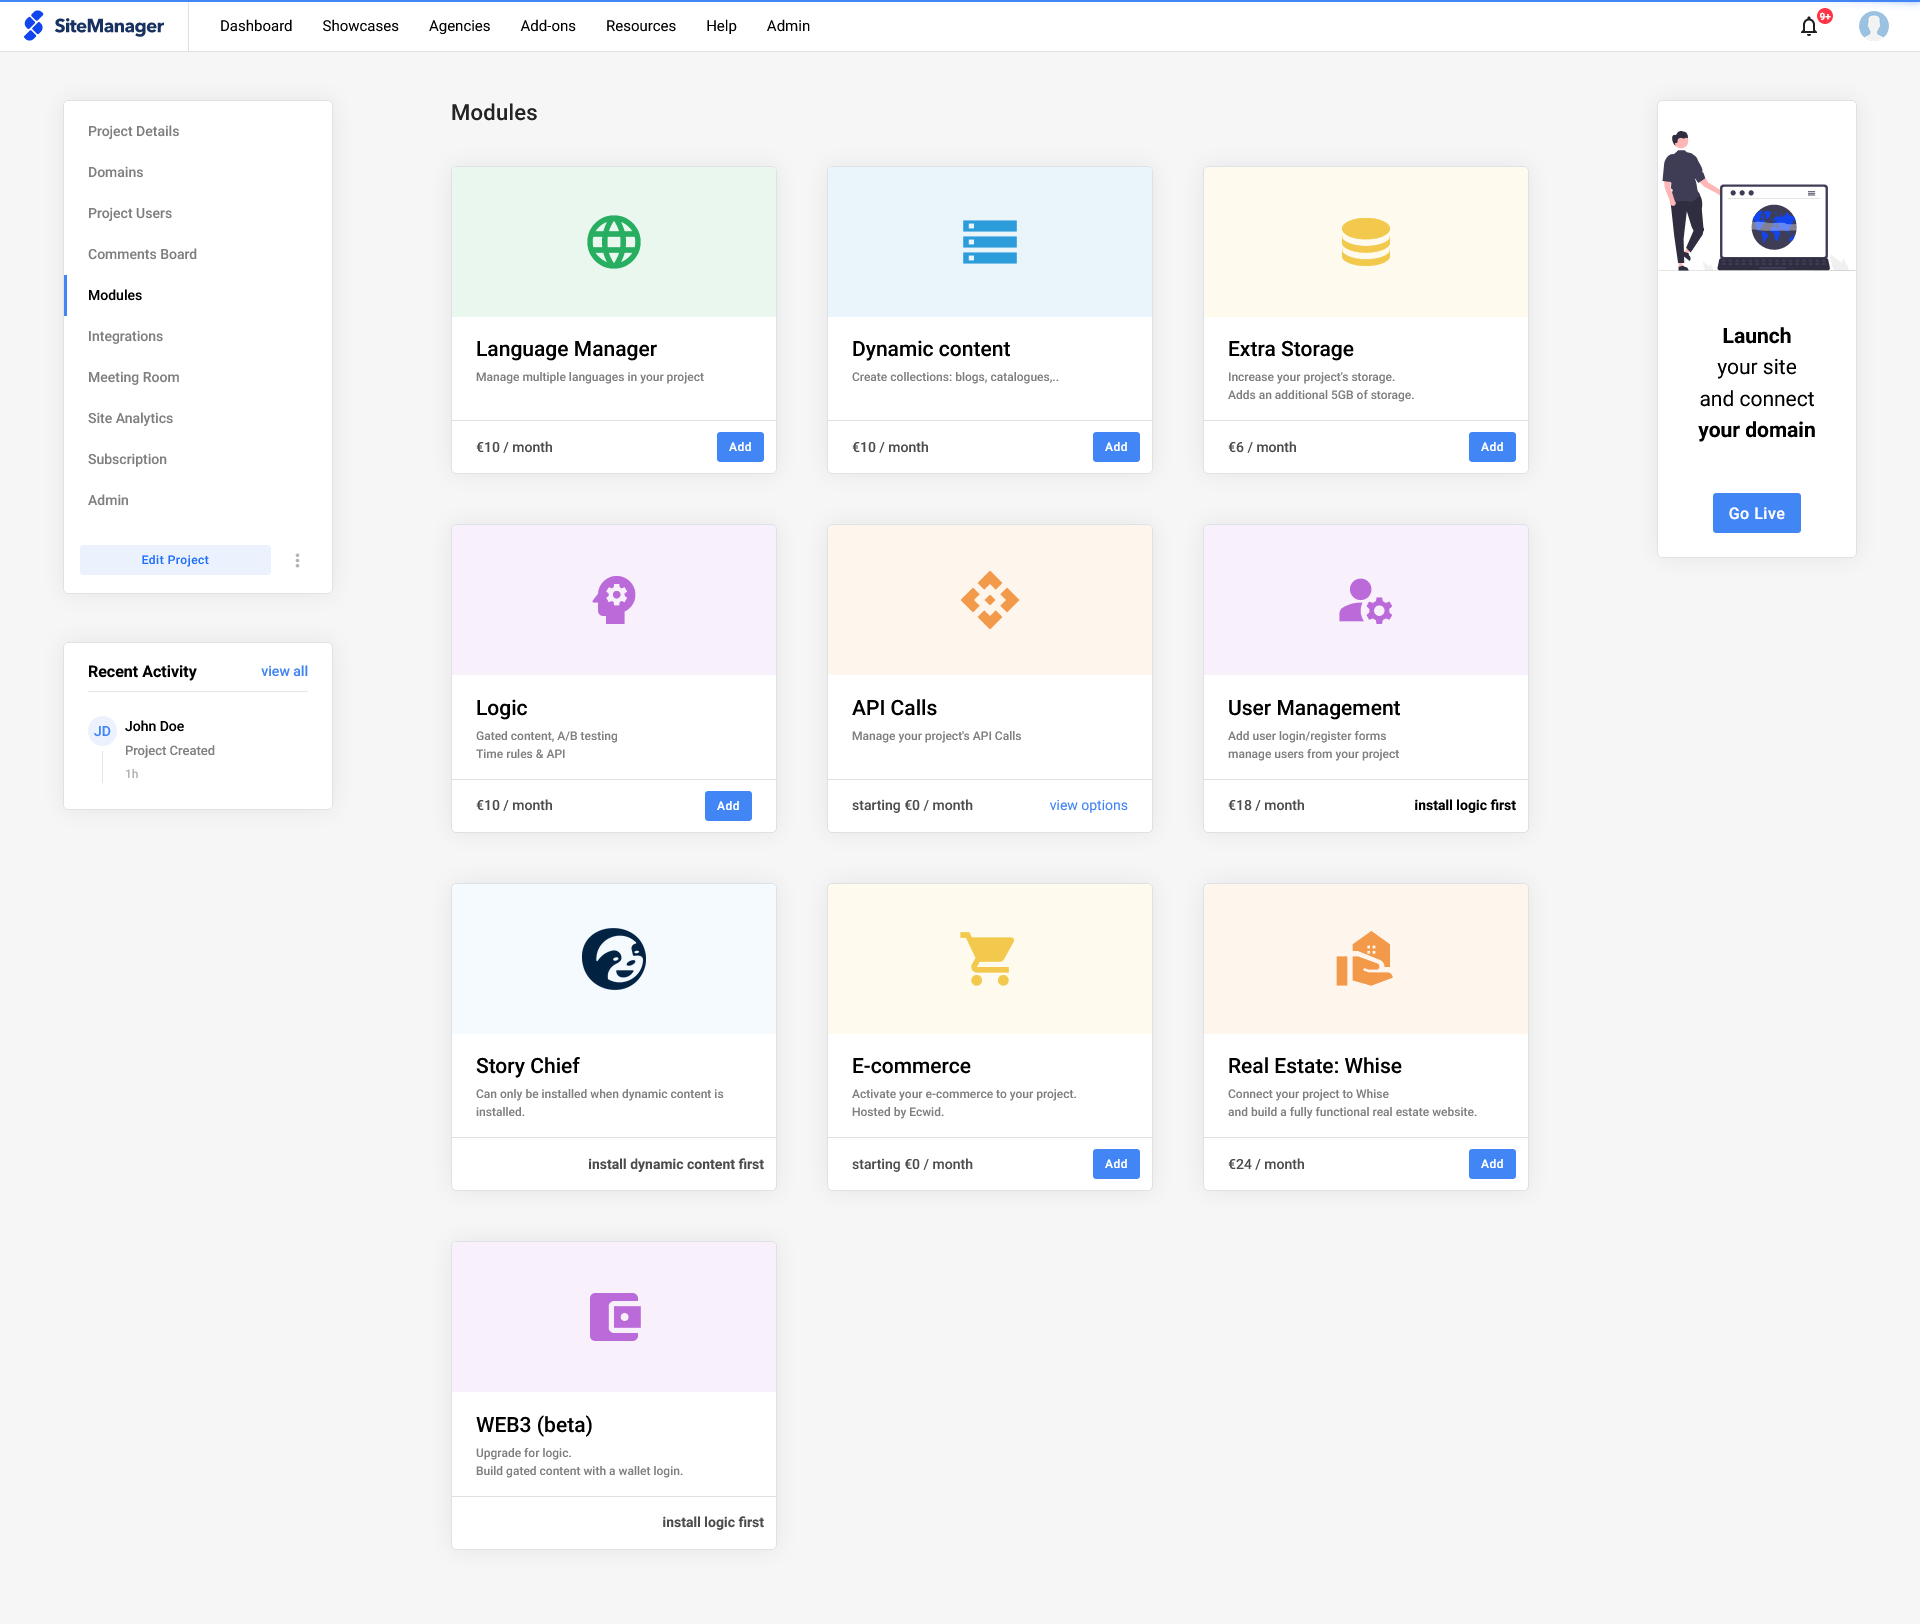Image resolution: width=1920 pixels, height=1624 pixels.
Task: Click the John Doe activity entry
Action: click(x=154, y=726)
